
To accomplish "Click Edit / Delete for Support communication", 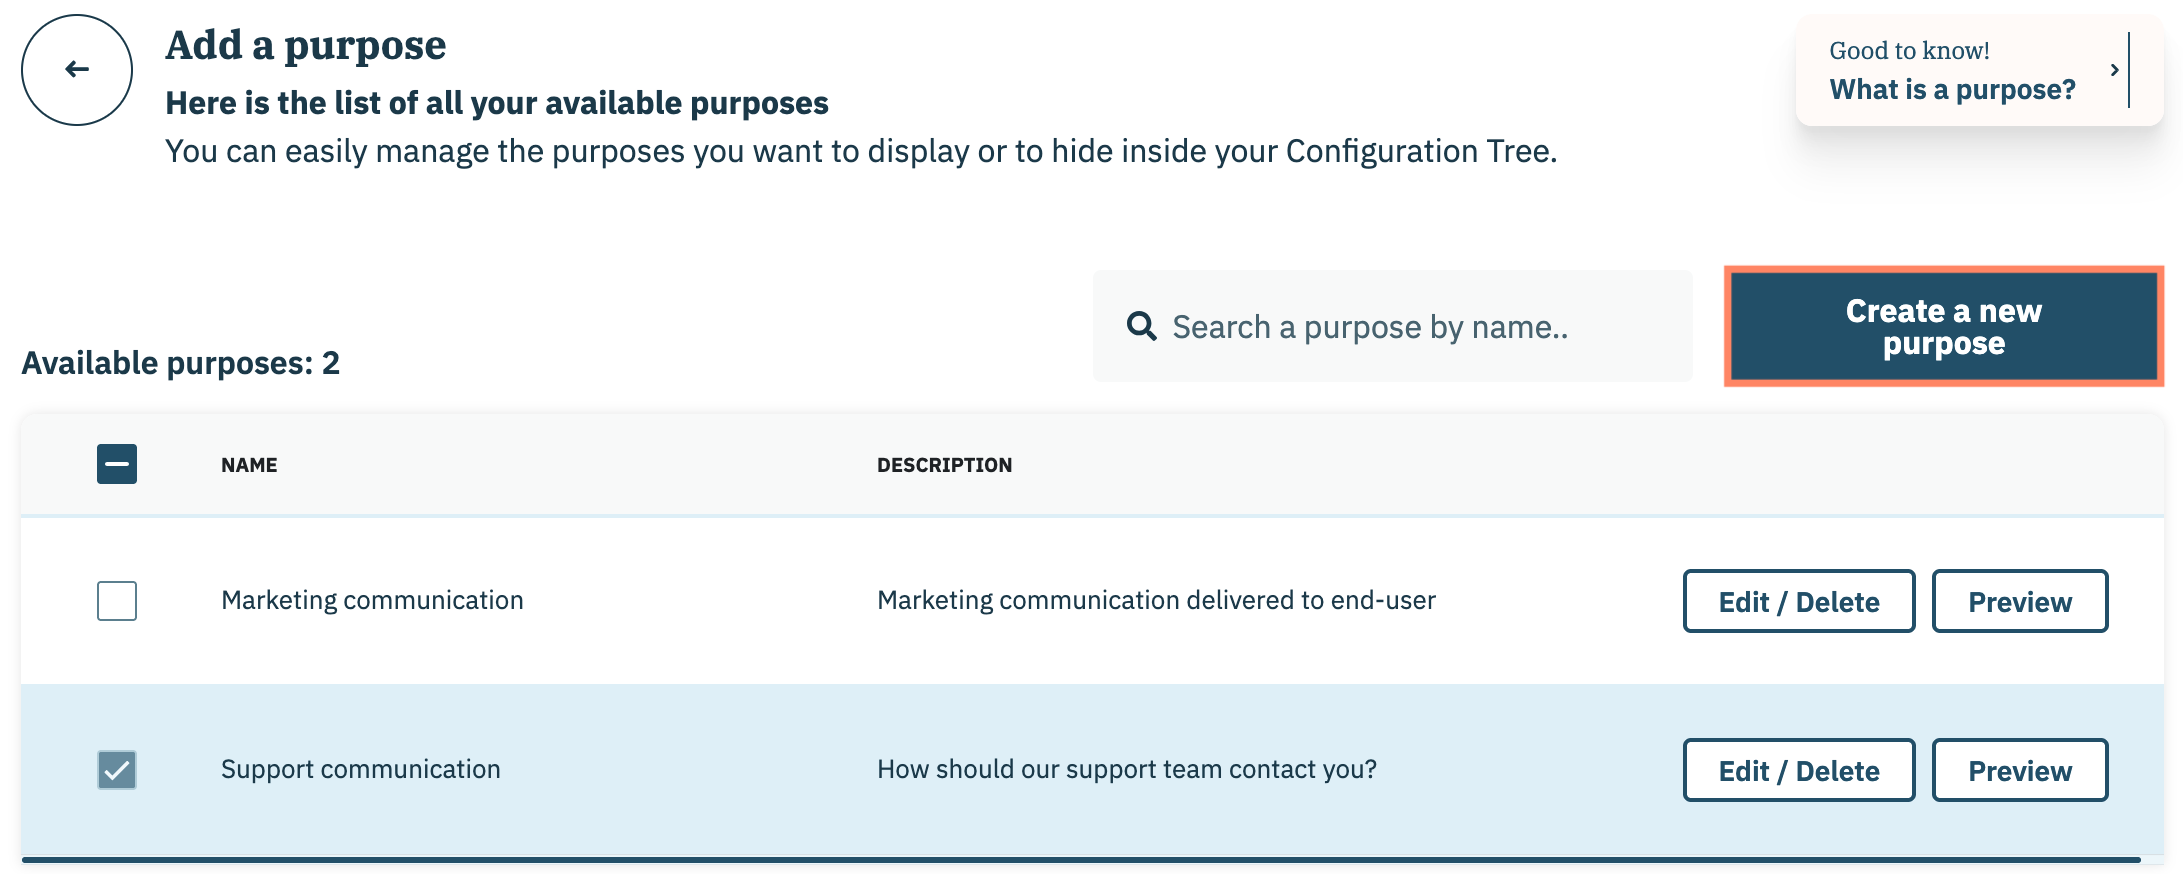I will point(1798,771).
